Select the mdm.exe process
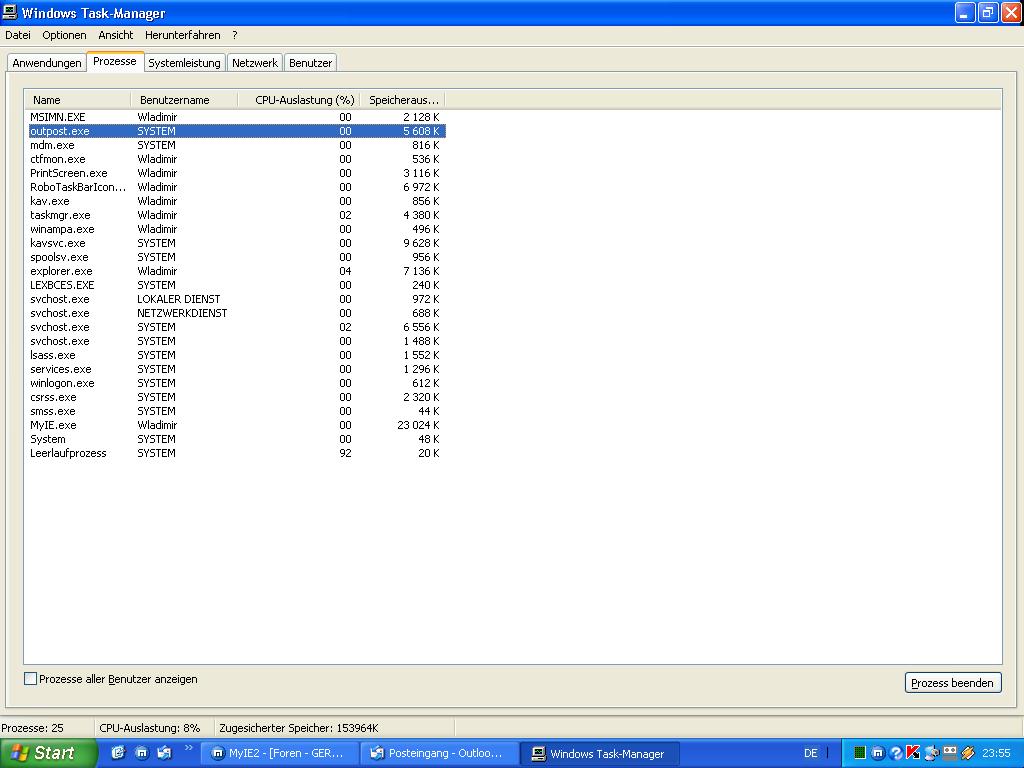The image size is (1024, 768). point(236,145)
